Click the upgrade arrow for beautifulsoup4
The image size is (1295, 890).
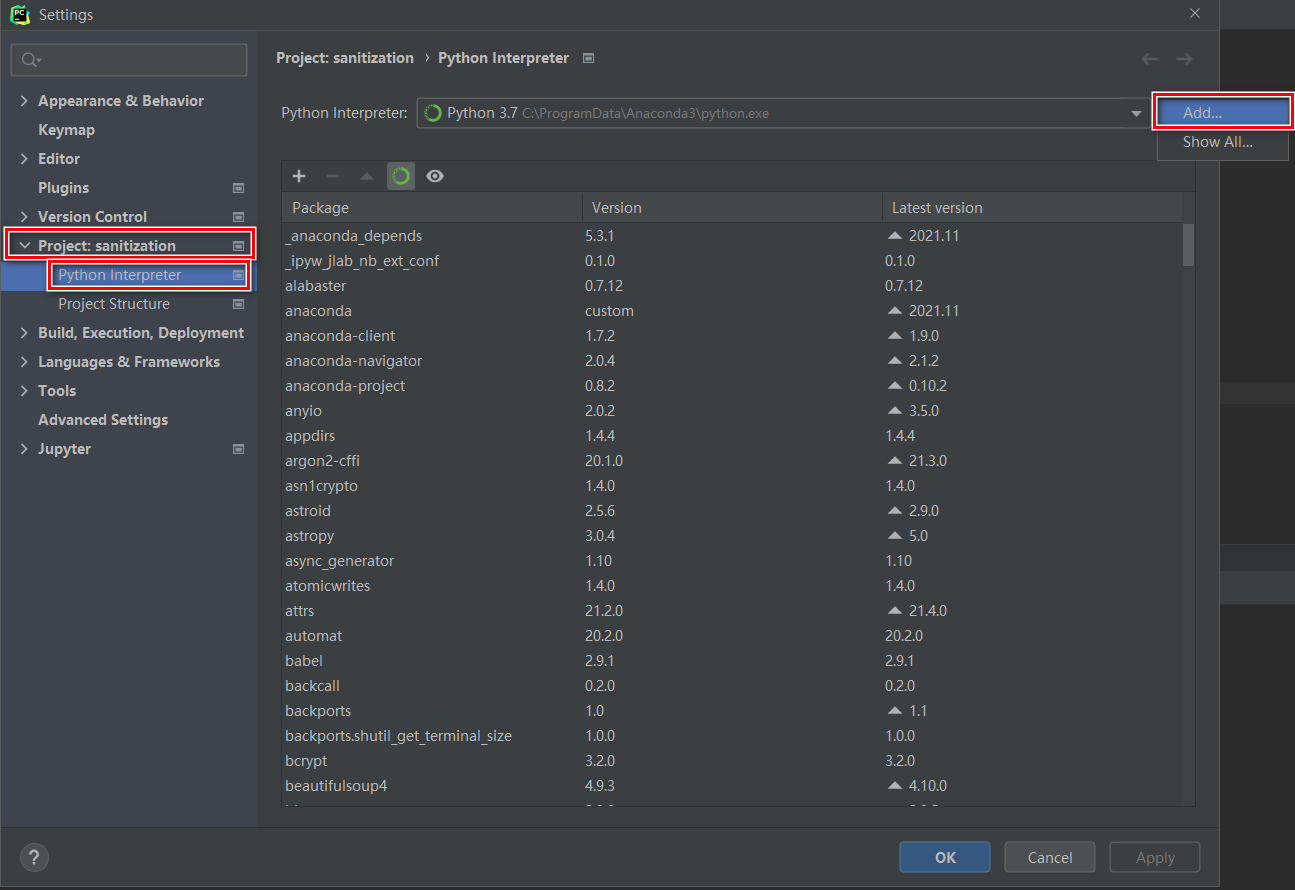coord(895,786)
